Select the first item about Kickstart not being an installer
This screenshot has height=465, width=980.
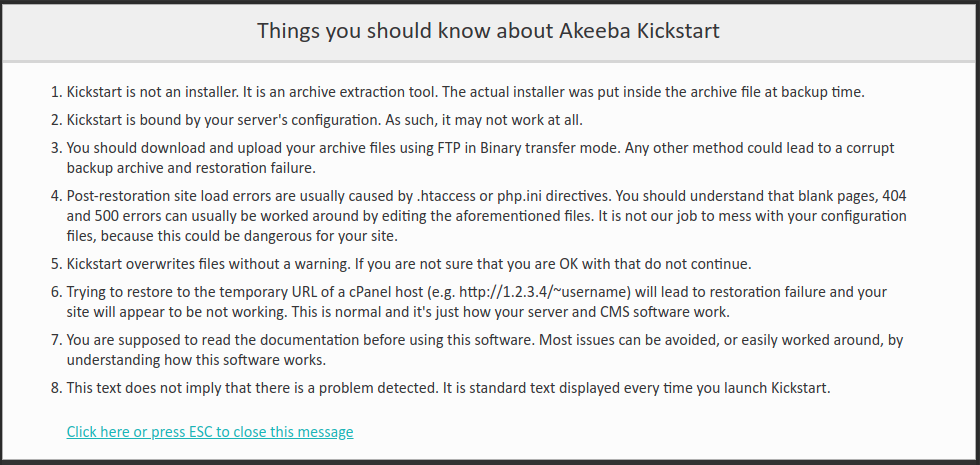pyautogui.click(x=466, y=92)
